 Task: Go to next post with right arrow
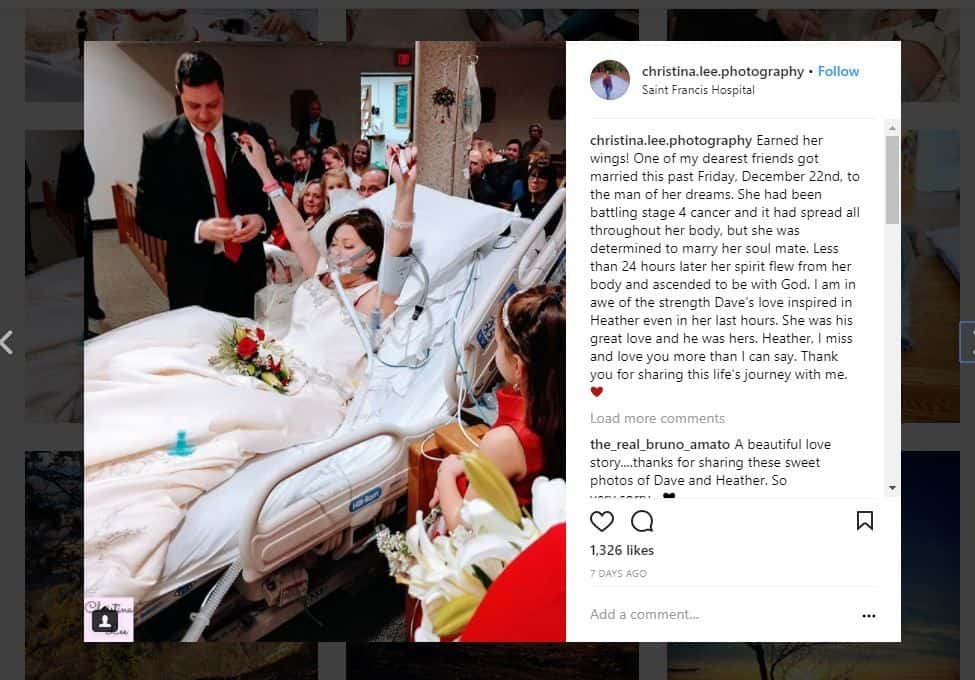(968, 342)
